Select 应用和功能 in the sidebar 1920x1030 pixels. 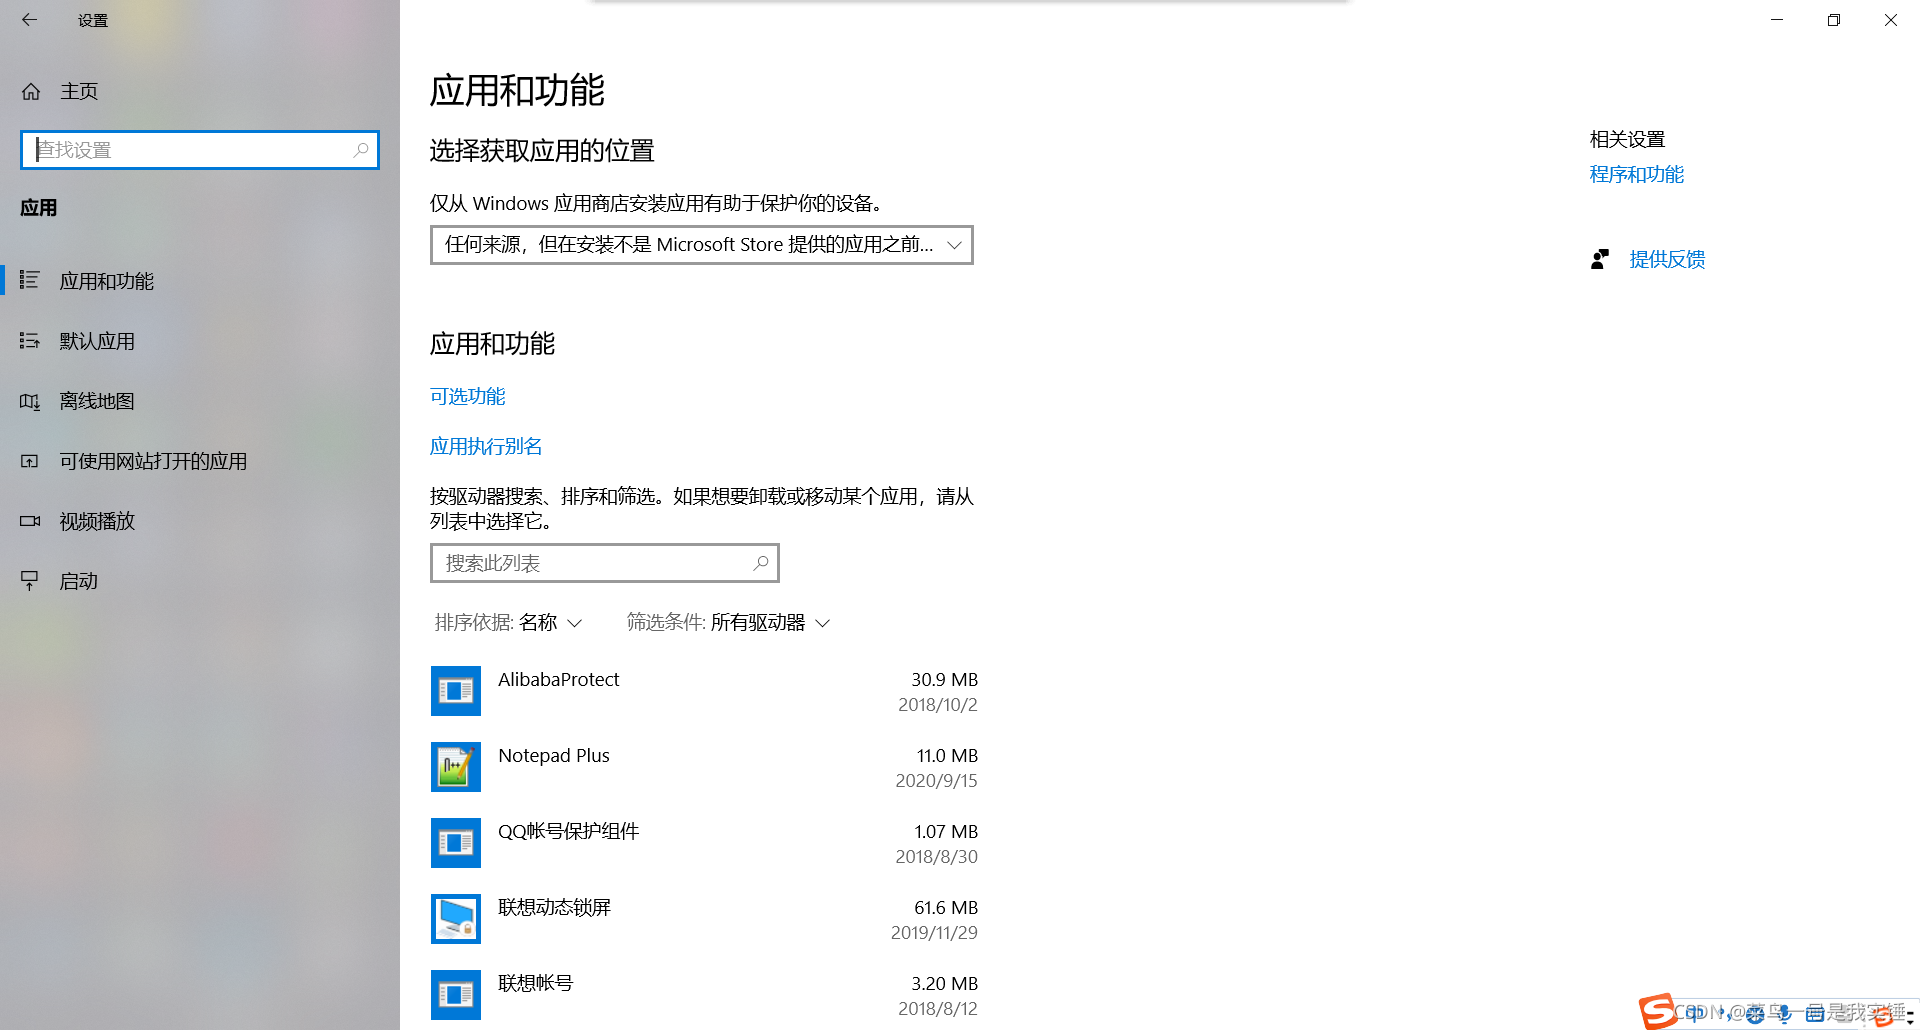[x=105, y=281]
